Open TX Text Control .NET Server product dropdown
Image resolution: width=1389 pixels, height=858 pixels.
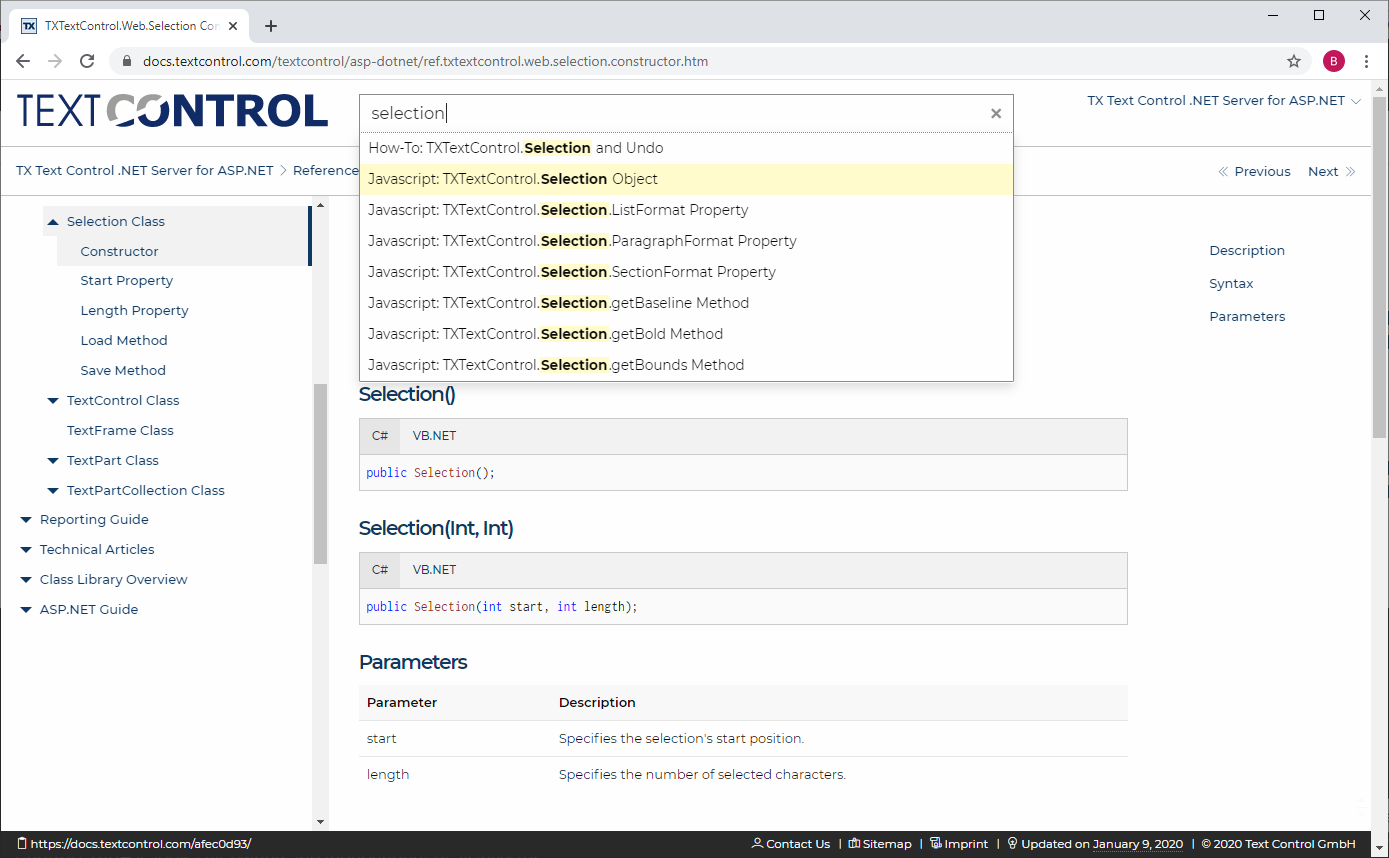pos(1224,101)
